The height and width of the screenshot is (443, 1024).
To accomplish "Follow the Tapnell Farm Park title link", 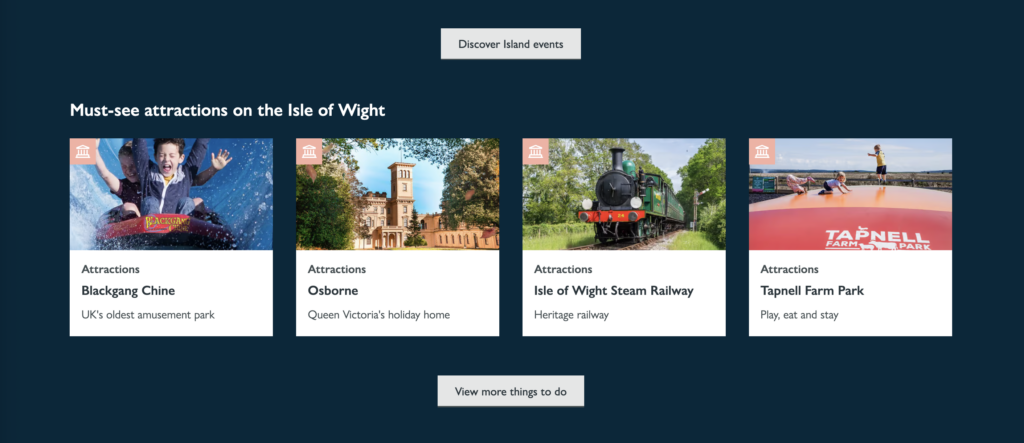I will 812,291.
